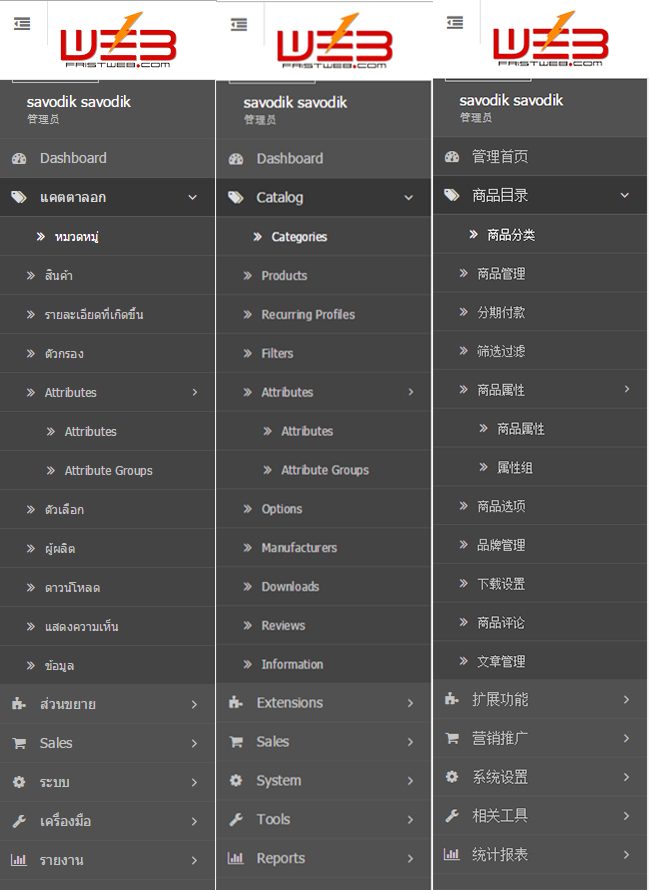Click the gear icon next to 系统设置
Image resolution: width=650 pixels, height=890 pixels.
coord(452,777)
